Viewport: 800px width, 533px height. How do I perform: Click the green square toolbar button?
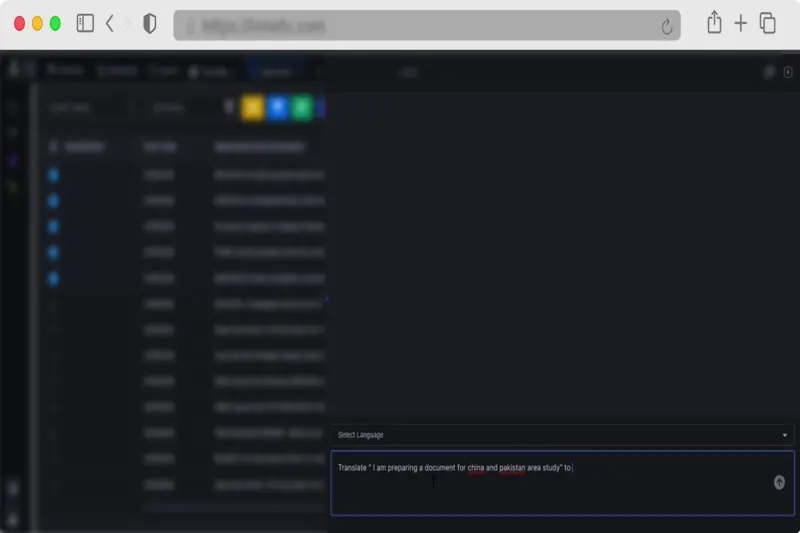(302, 107)
